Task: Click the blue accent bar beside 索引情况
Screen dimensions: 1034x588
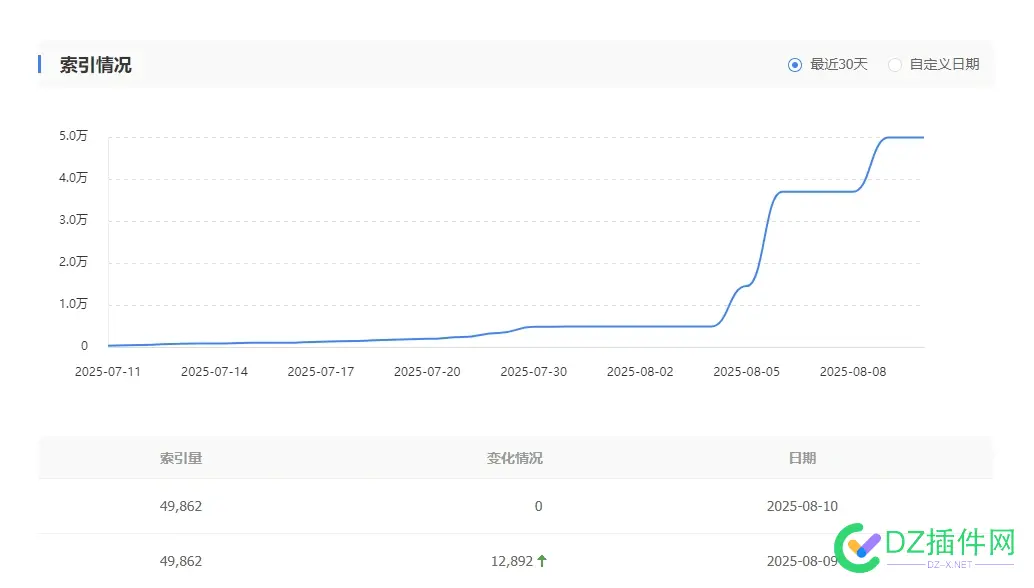Action: coord(39,64)
